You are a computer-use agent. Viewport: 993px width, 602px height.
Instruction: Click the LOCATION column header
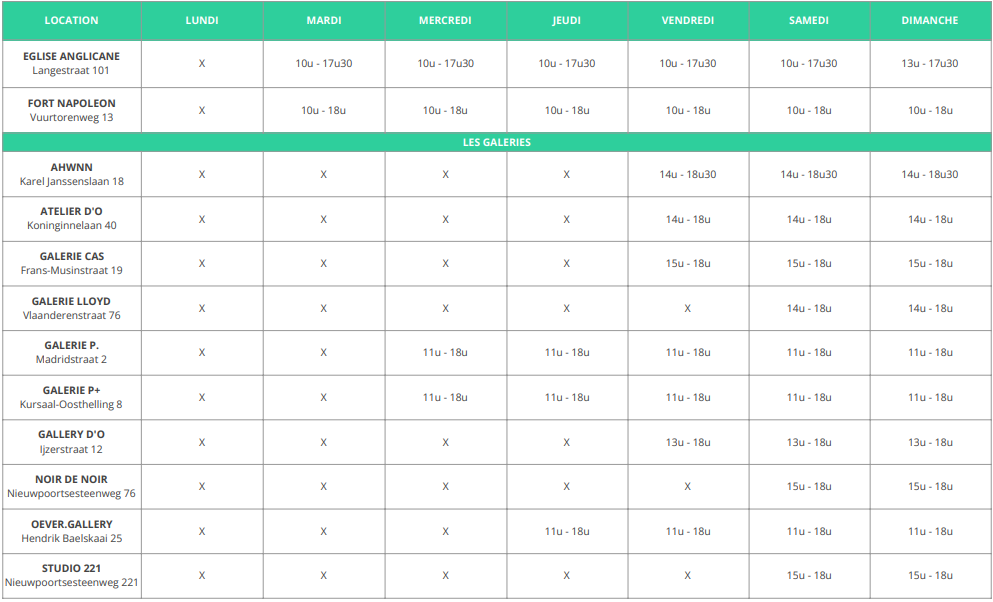point(72,20)
